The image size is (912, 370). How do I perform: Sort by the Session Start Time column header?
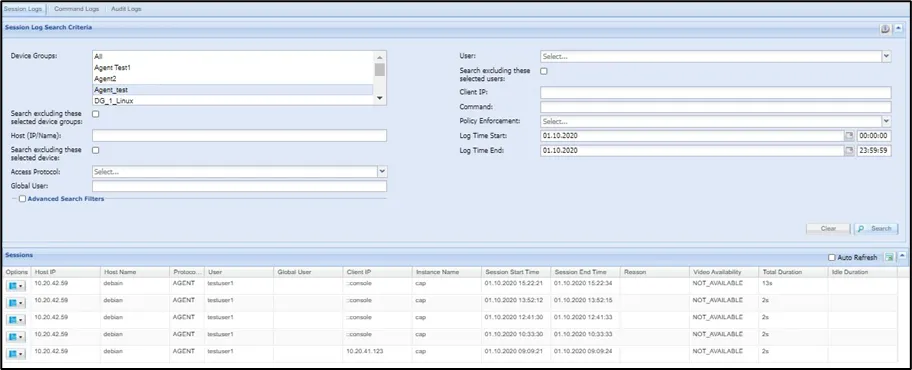tap(516, 272)
